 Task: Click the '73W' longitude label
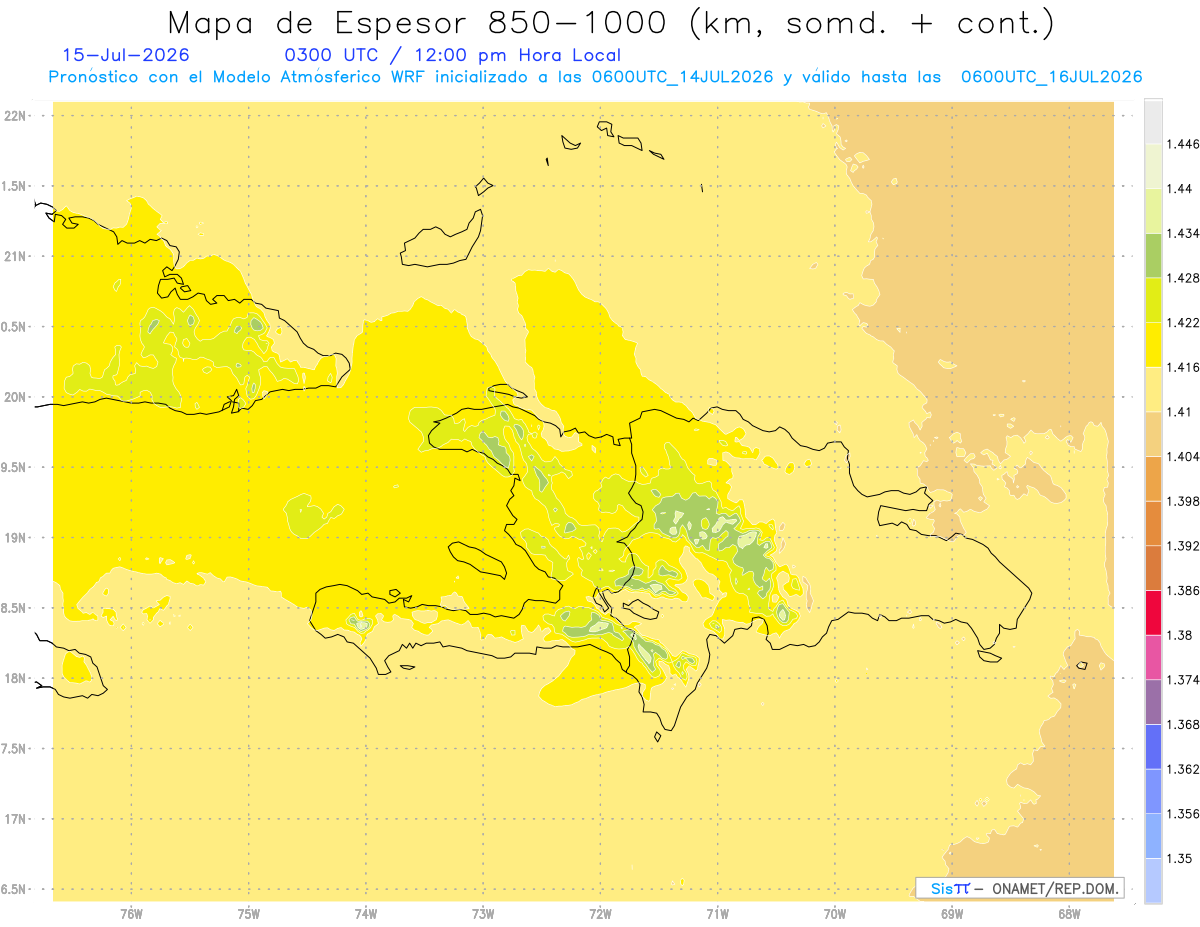point(483,913)
